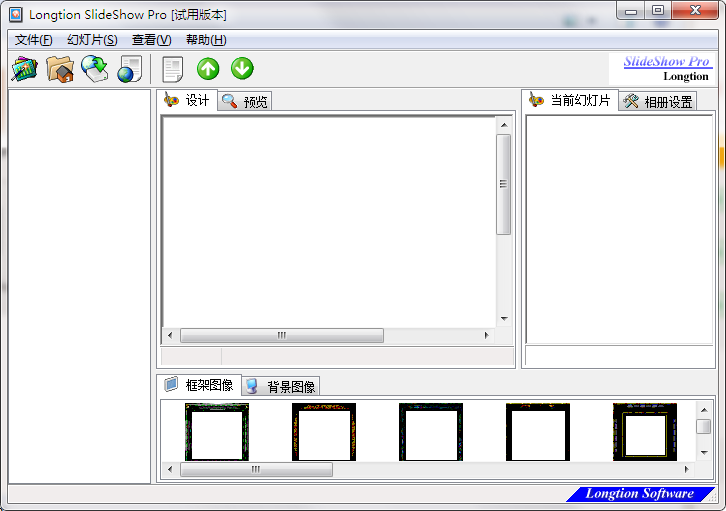Open album folder with the house folder icon

coord(60,69)
